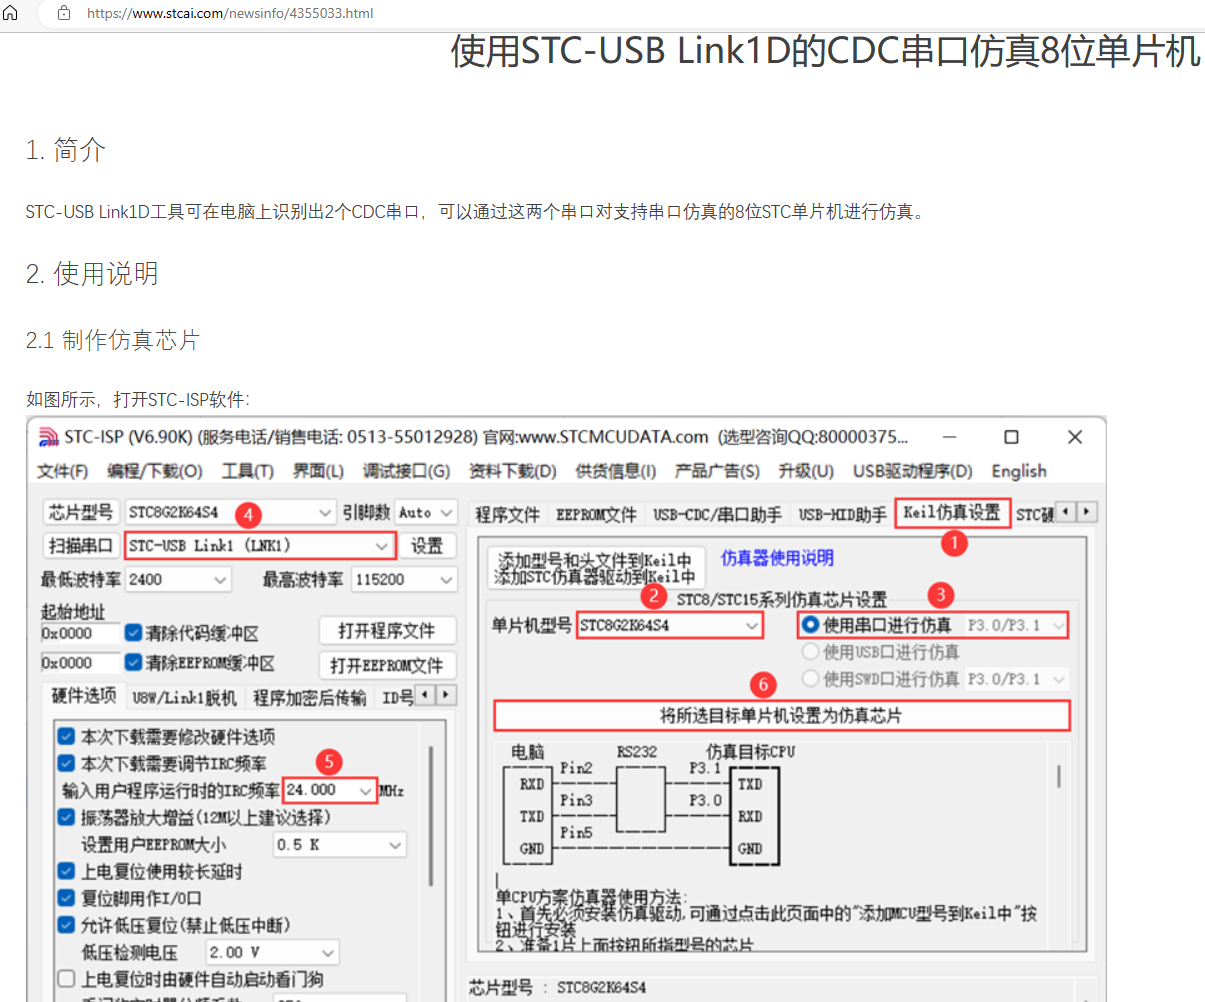The width and height of the screenshot is (1205, 1002).
Task: Expand the STC-USB Link1 (LNK1) port dropdown
Action: pos(260,546)
